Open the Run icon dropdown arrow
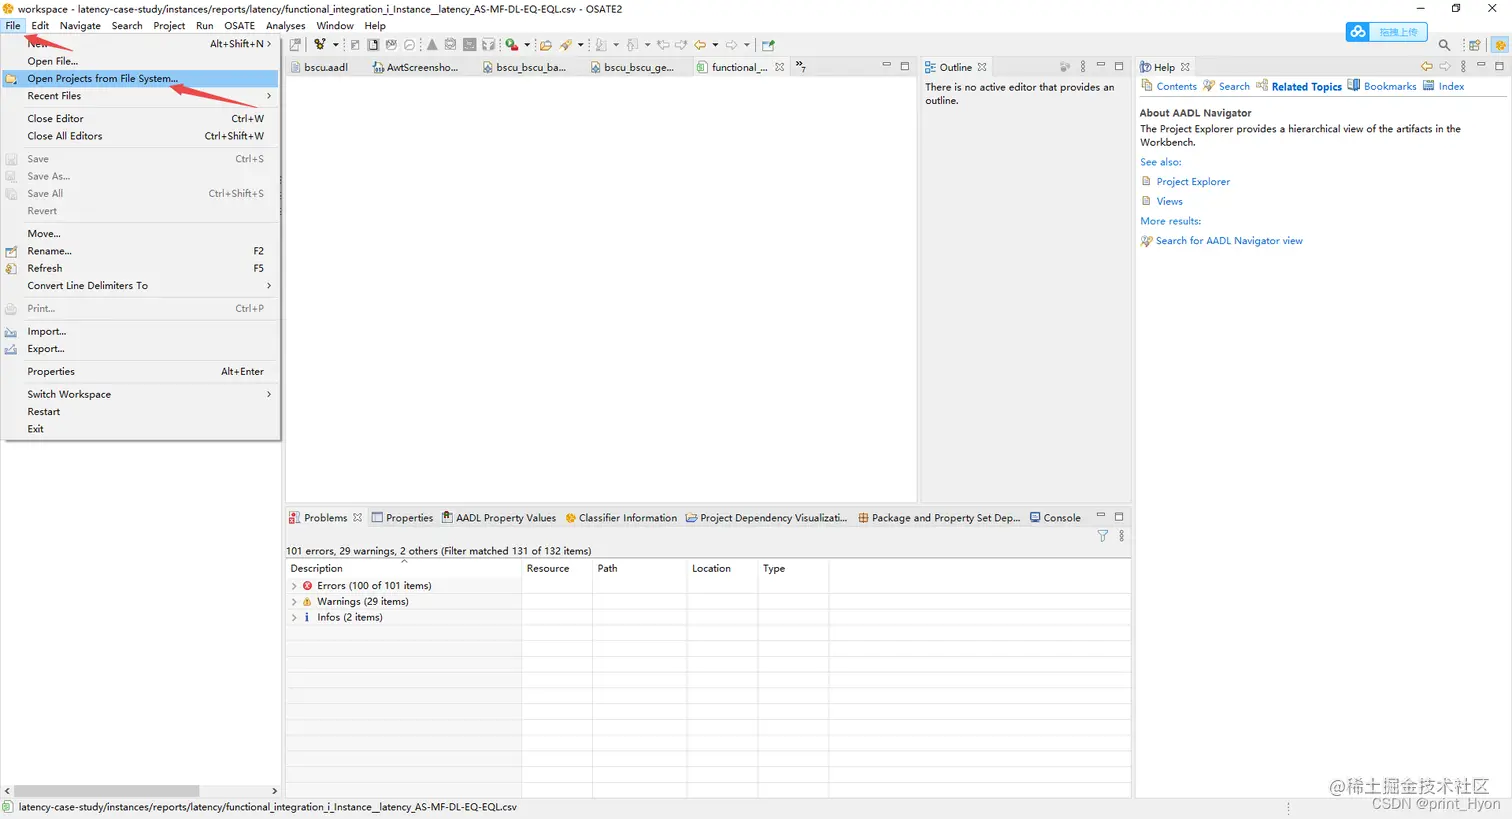This screenshot has width=1512, height=819. click(527, 45)
